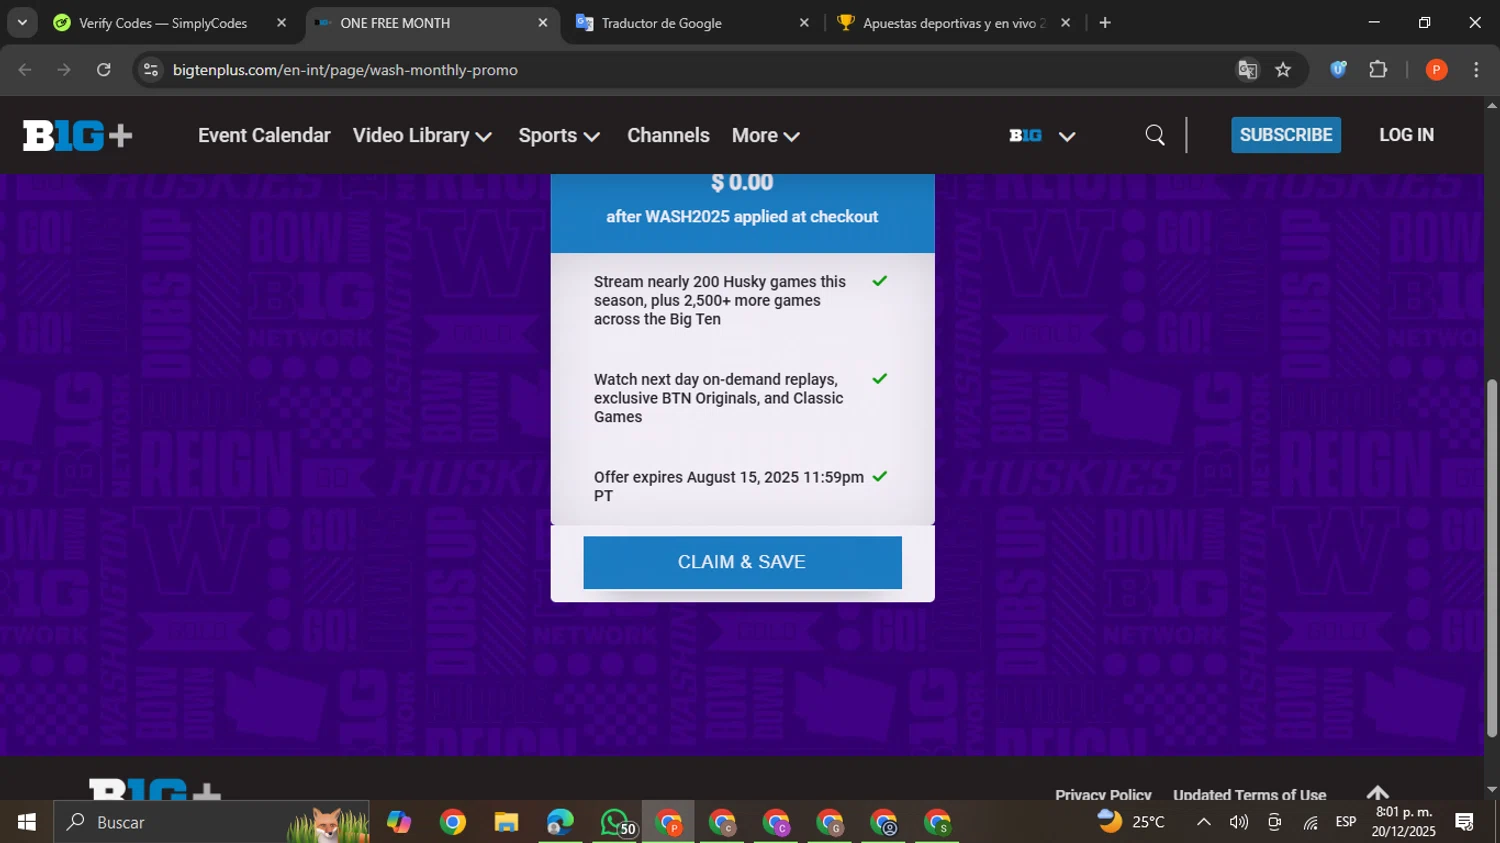The height and width of the screenshot is (843, 1500).
Task: Switch to the Verify Codes — SimplyCodes tab
Action: point(163,23)
